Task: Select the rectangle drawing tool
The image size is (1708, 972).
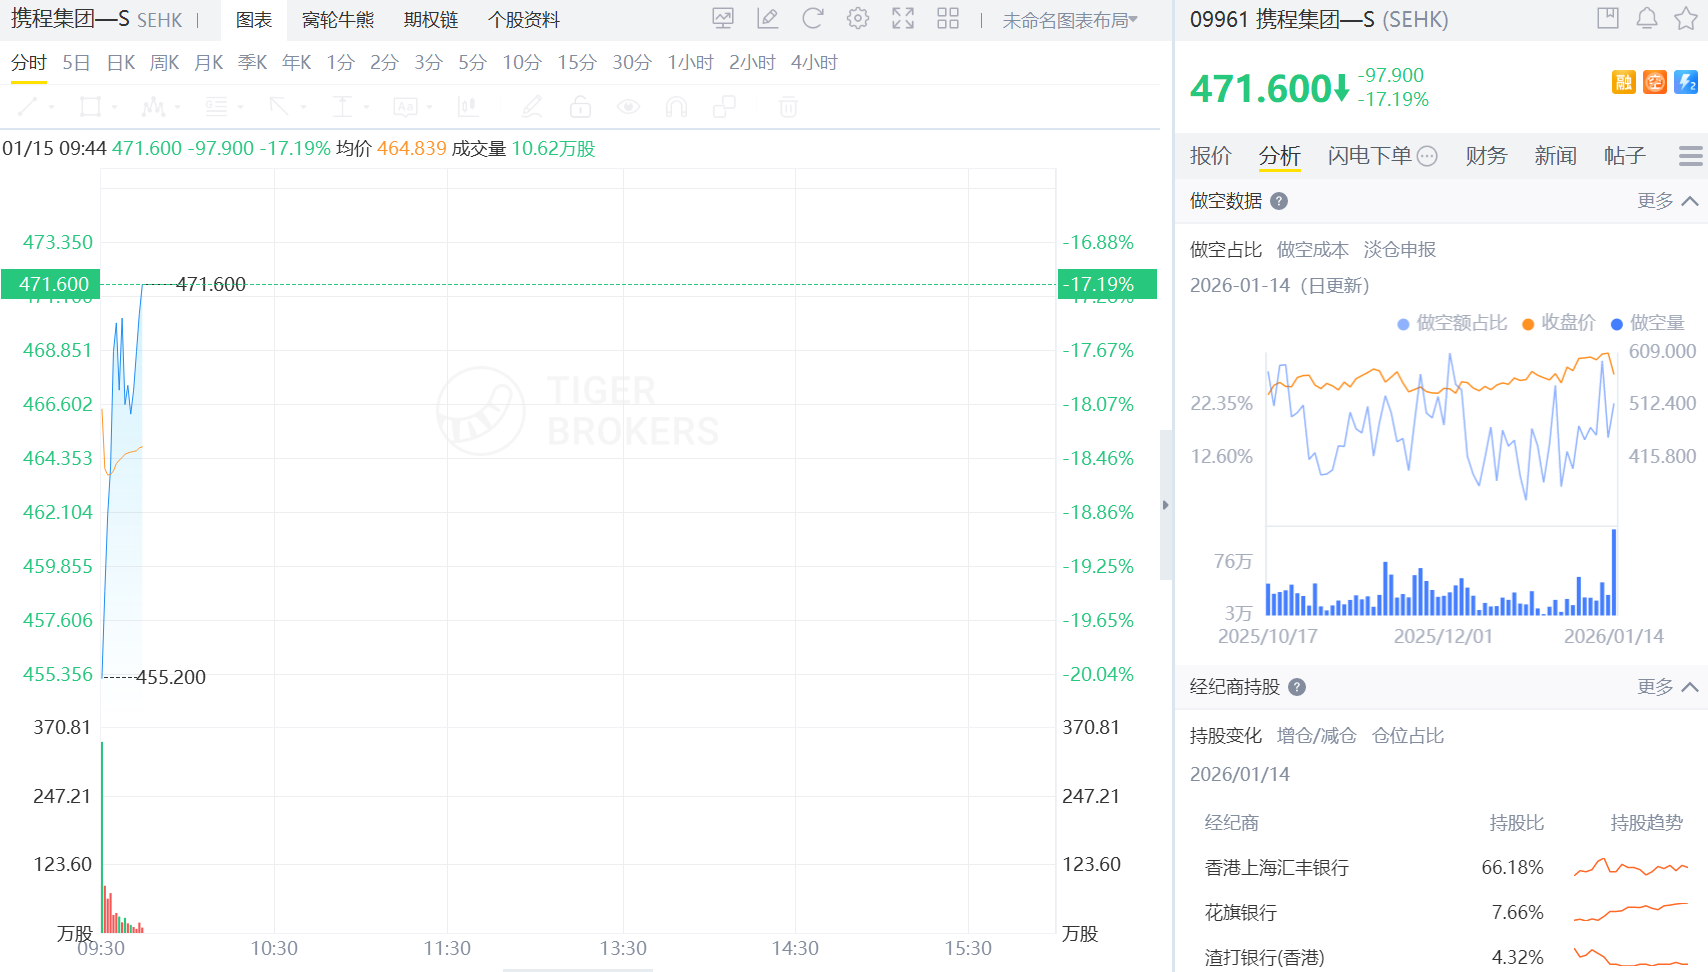Action: tap(88, 107)
